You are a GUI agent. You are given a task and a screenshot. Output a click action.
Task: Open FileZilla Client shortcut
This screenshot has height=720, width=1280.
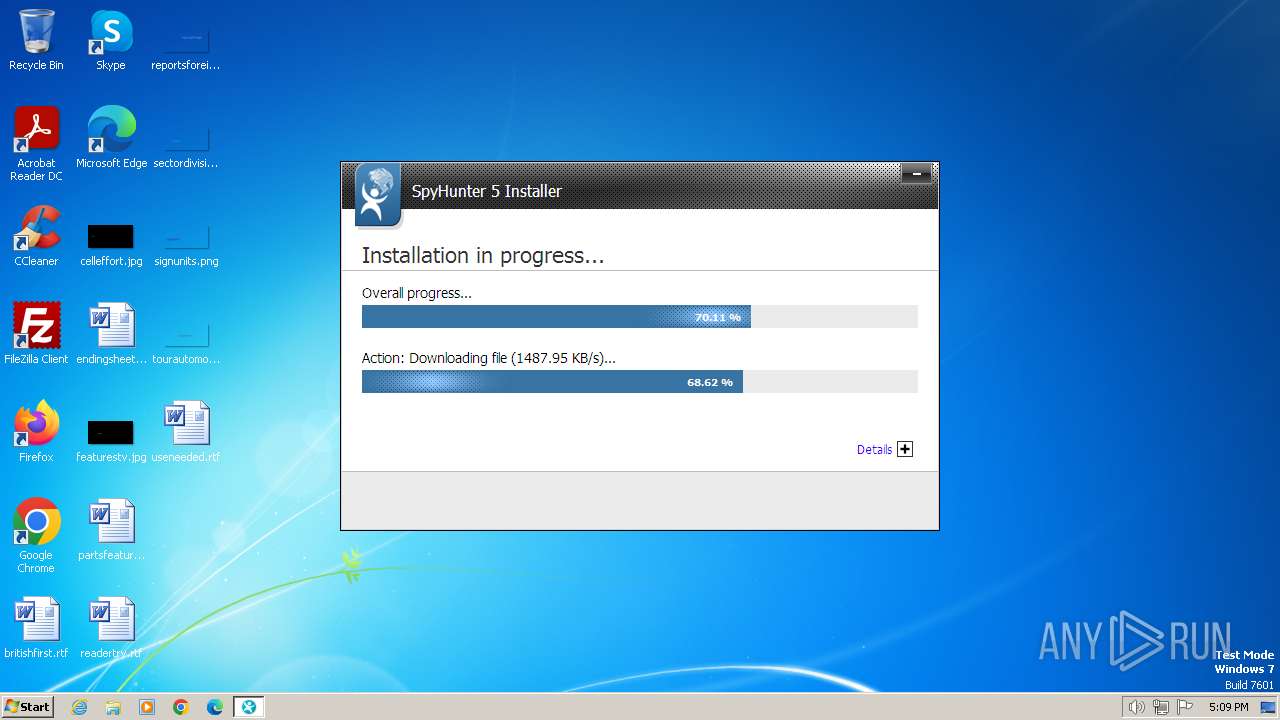click(36, 333)
